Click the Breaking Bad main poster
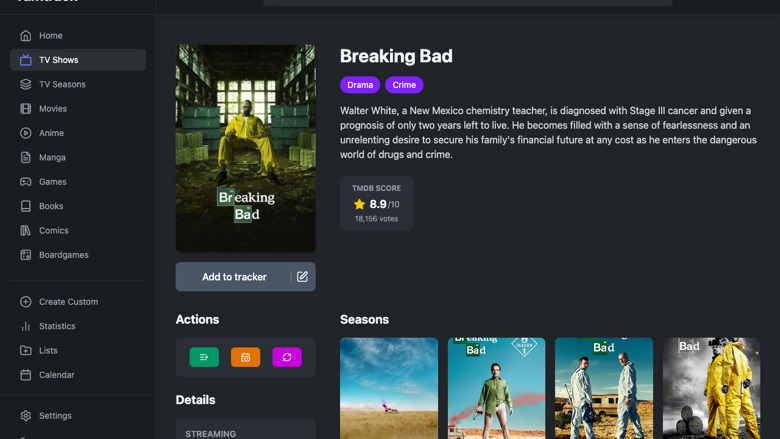Viewport: 780px width, 439px height. (x=246, y=148)
